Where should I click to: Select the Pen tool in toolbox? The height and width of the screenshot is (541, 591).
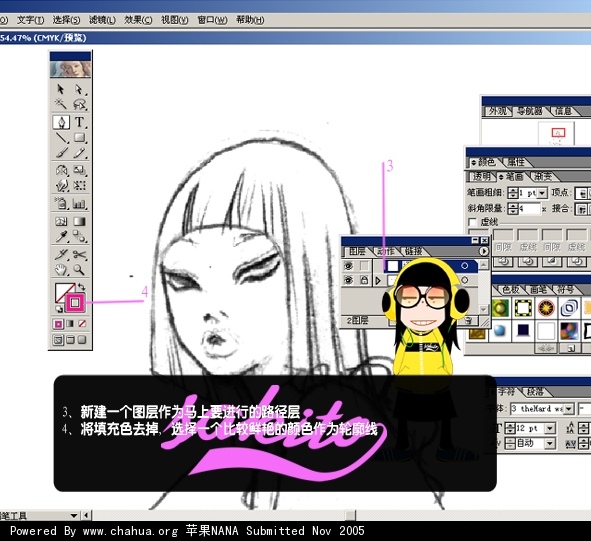coord(61,122)
